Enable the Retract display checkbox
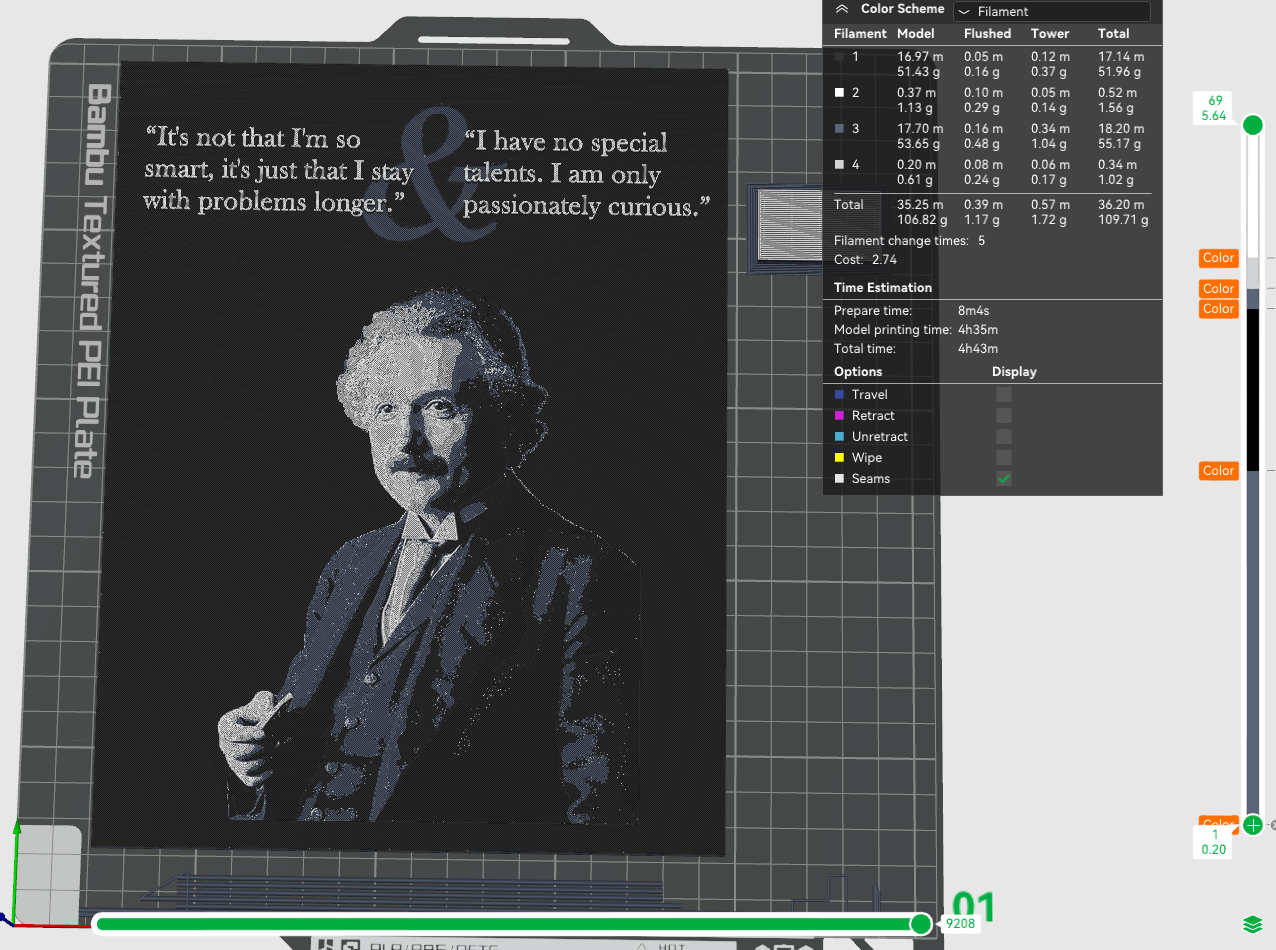This screenshot has width=1276, height=950. coord(1003,416)
